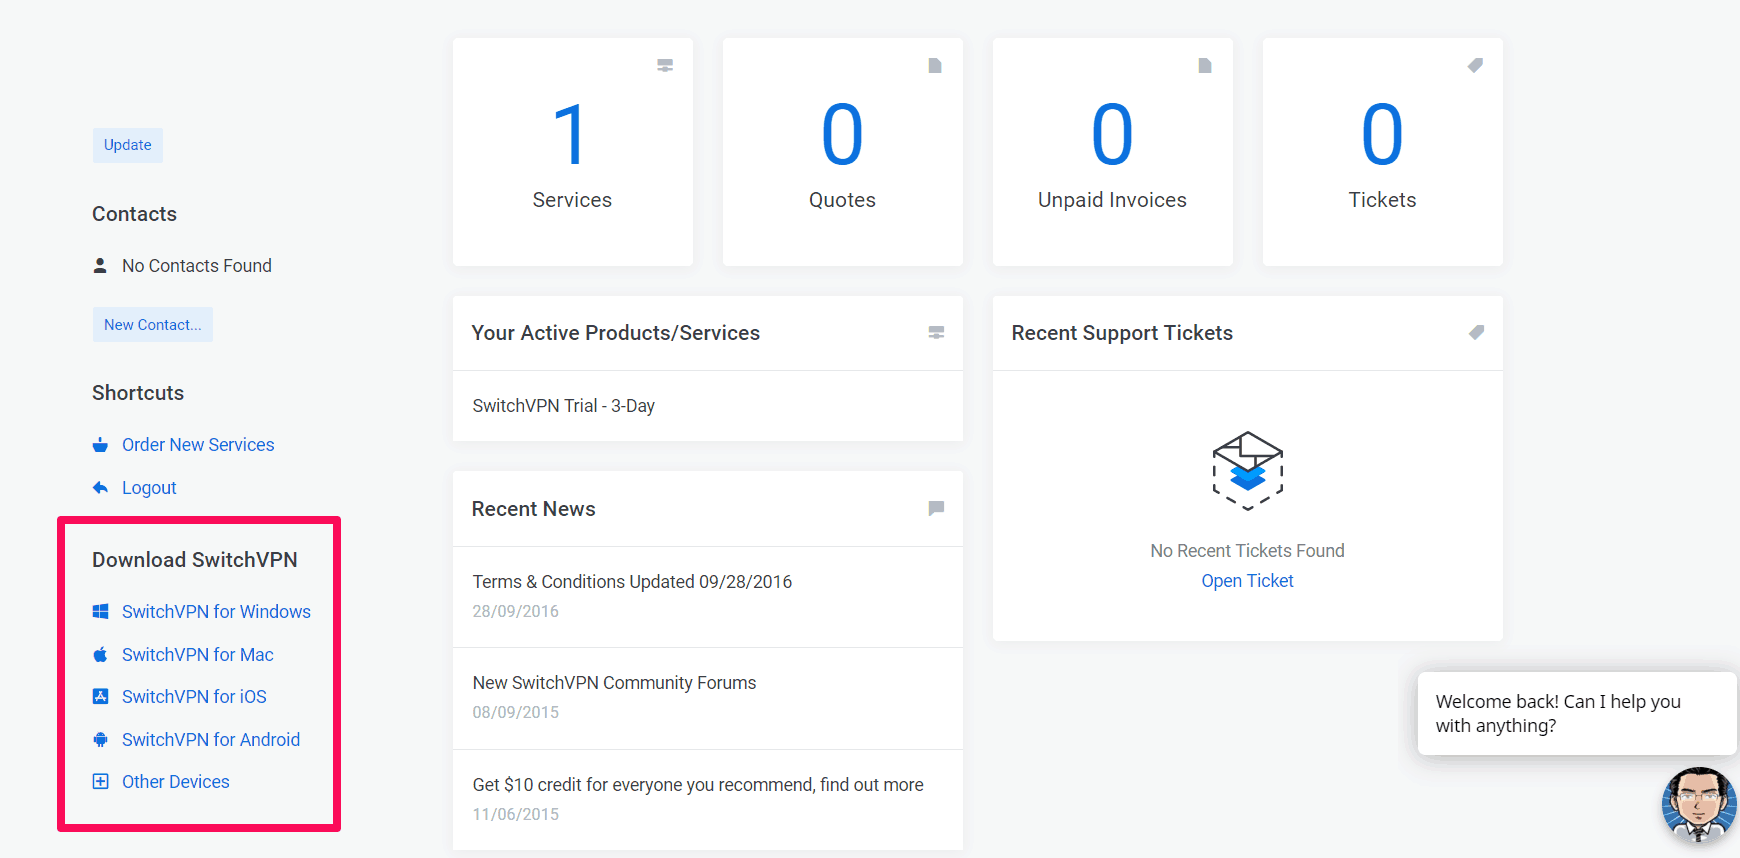The width and height of the screenshot is (1740, 858).
Task: Click the Welcome back chat message bubble
Action: coord(1577,713)
